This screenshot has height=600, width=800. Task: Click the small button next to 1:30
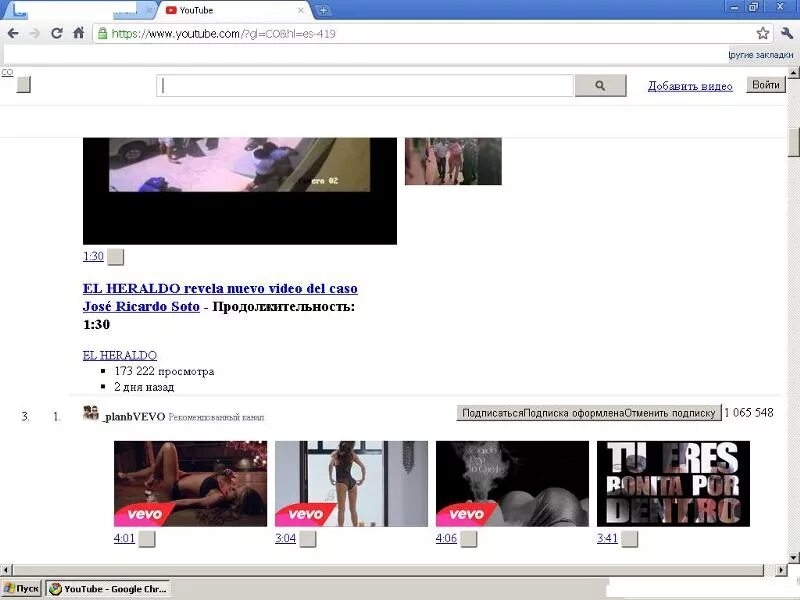tap(116, 257)
